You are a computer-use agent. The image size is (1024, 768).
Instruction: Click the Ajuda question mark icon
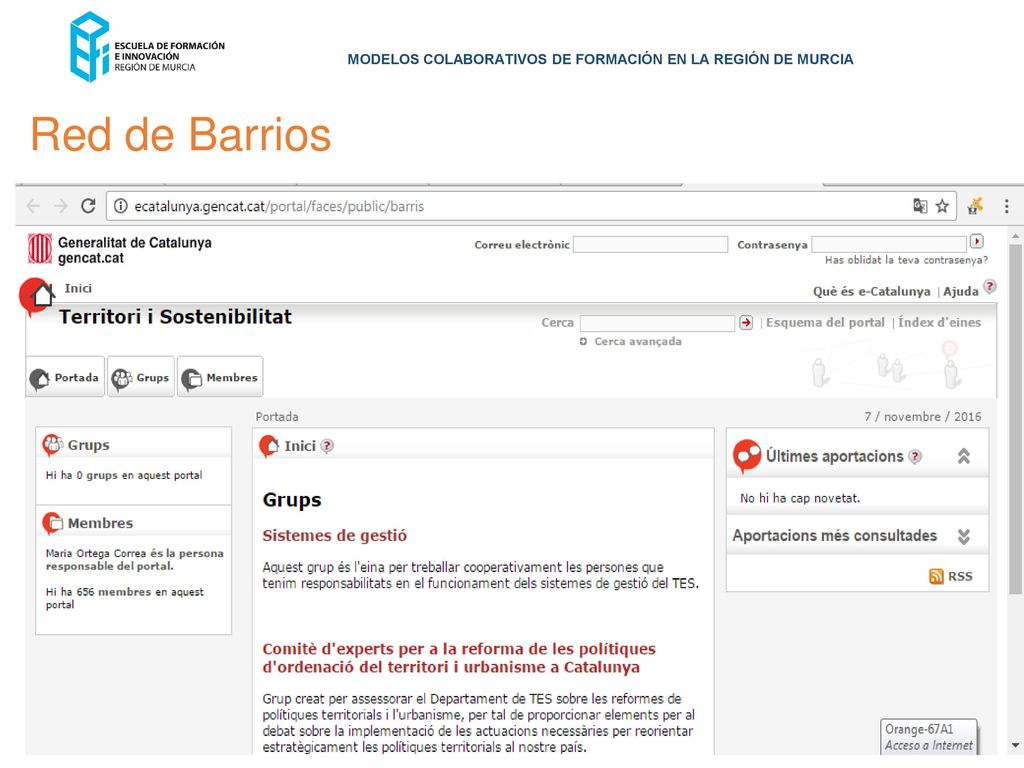(990, 287)
